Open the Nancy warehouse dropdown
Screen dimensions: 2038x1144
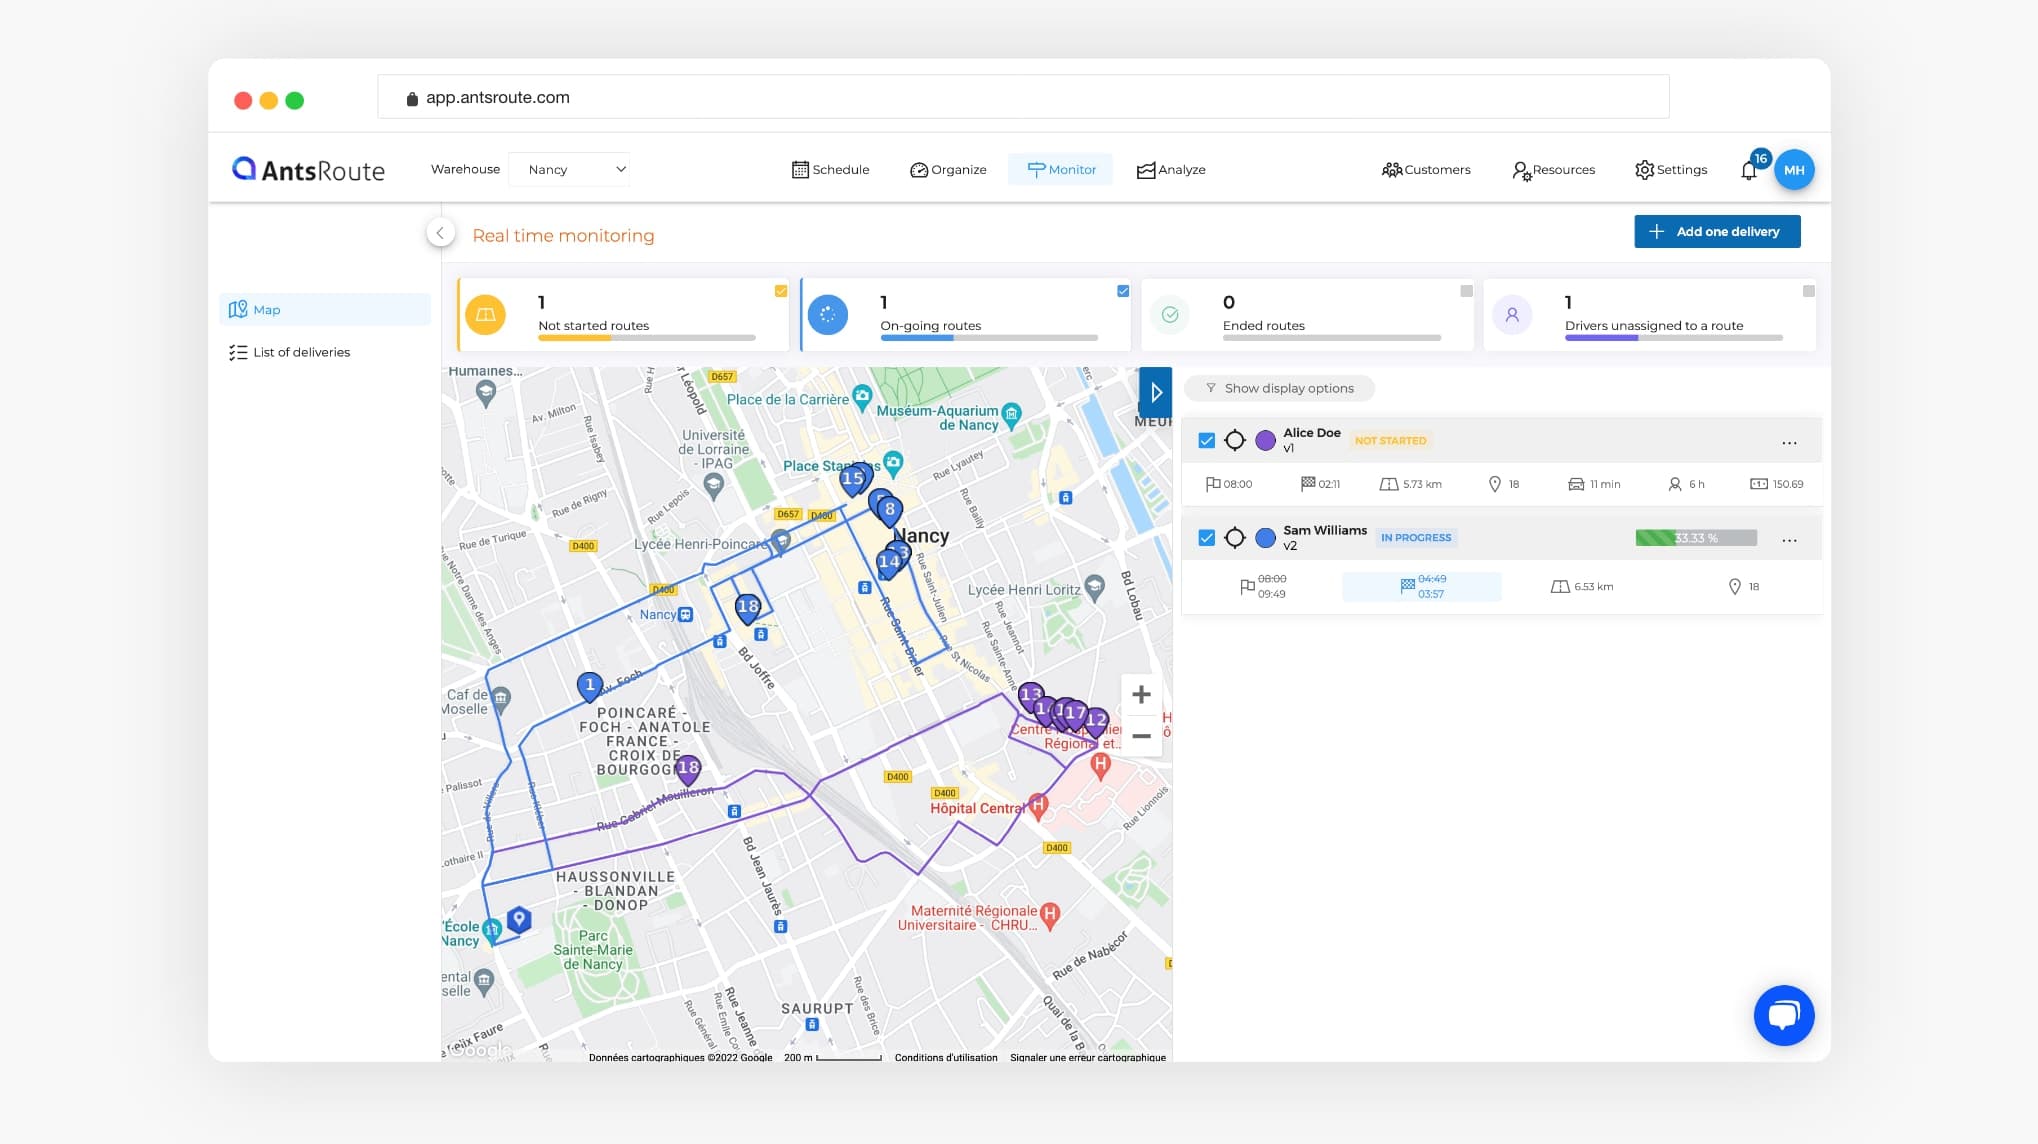(x=569, y=169)
